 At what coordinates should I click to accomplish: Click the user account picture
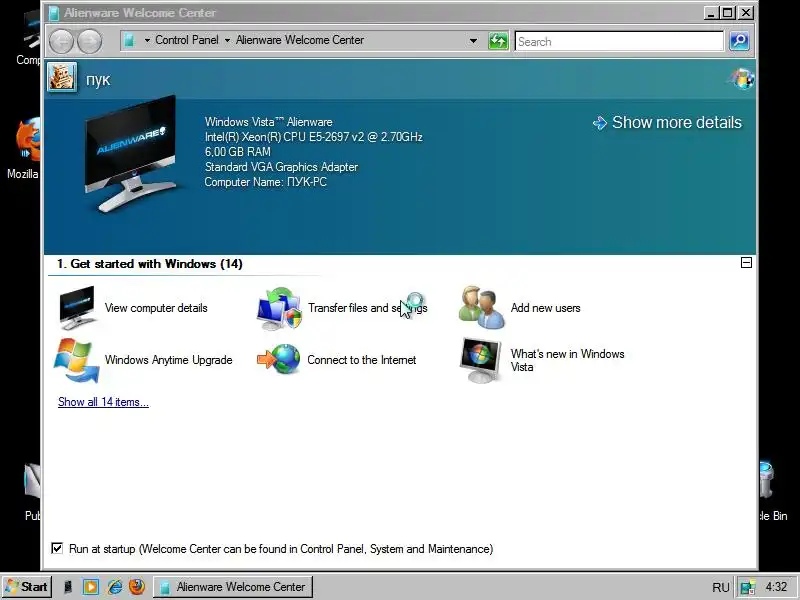(62, 78)
